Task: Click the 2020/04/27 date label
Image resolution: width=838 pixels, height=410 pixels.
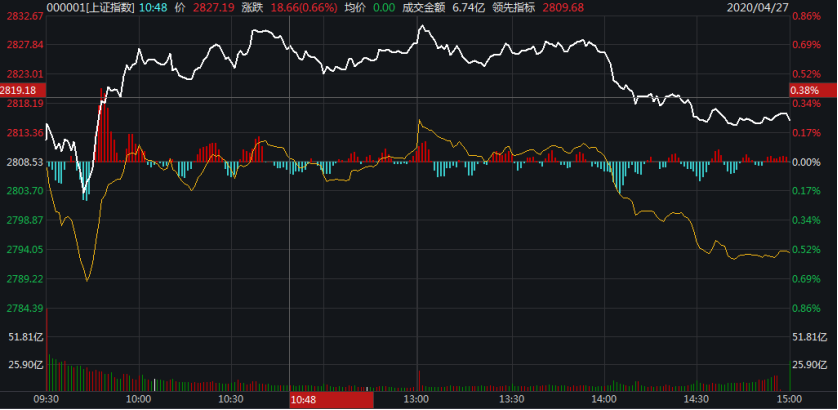Action: coord(803,7)
